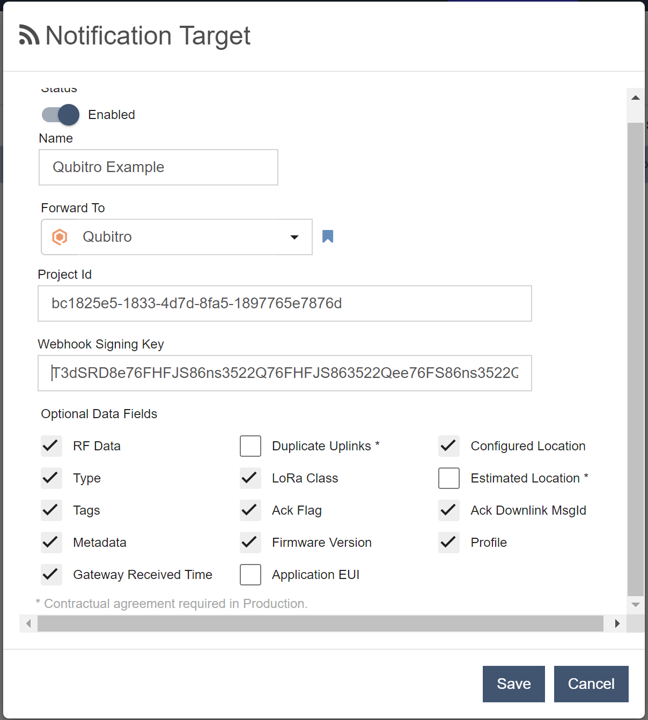The width and height of the screenshot is (648, 720).
Task: Uncheck the Firmware Version checkbox
Action: click(x=250, y=542)
